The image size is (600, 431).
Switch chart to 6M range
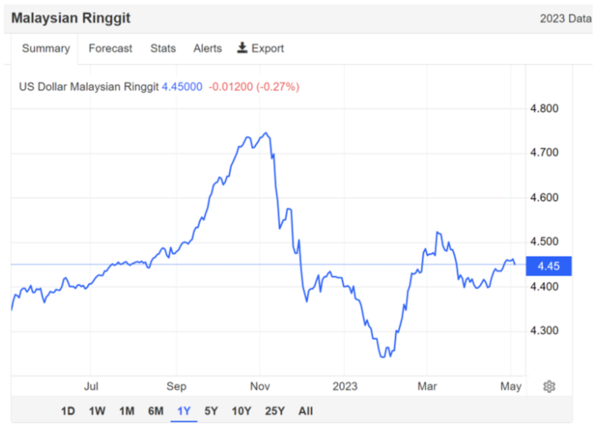(x=156, y=411)
